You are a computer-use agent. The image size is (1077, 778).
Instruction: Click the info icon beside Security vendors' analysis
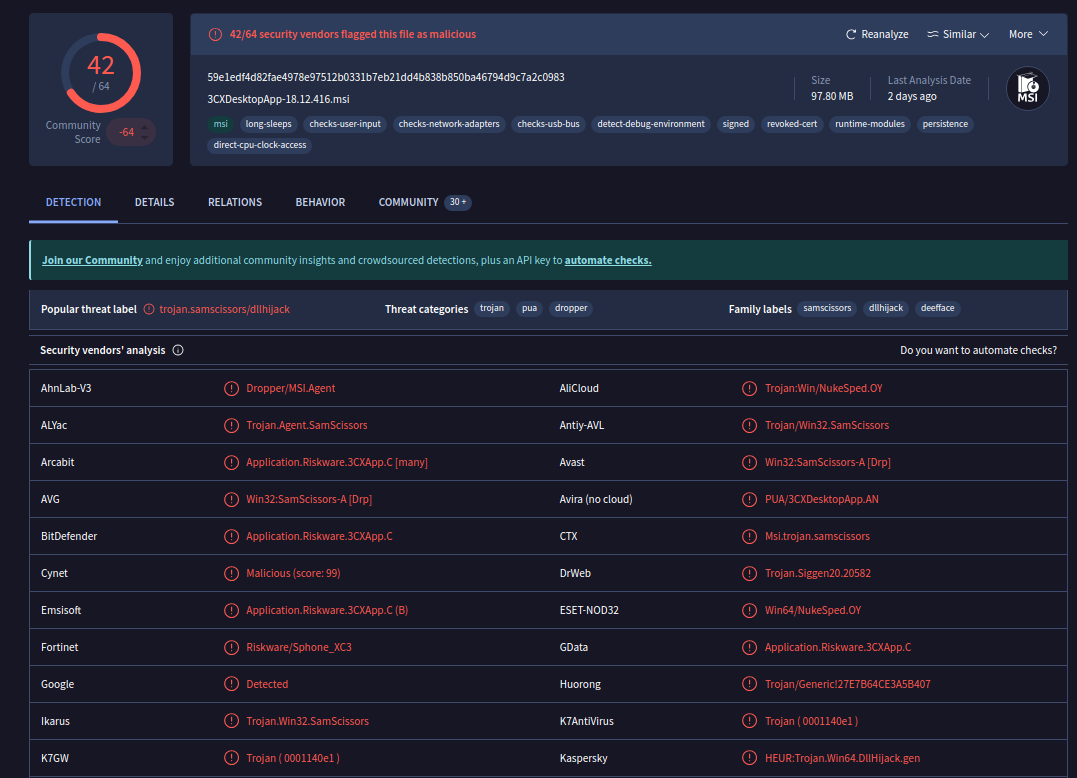tap(178, 351)
